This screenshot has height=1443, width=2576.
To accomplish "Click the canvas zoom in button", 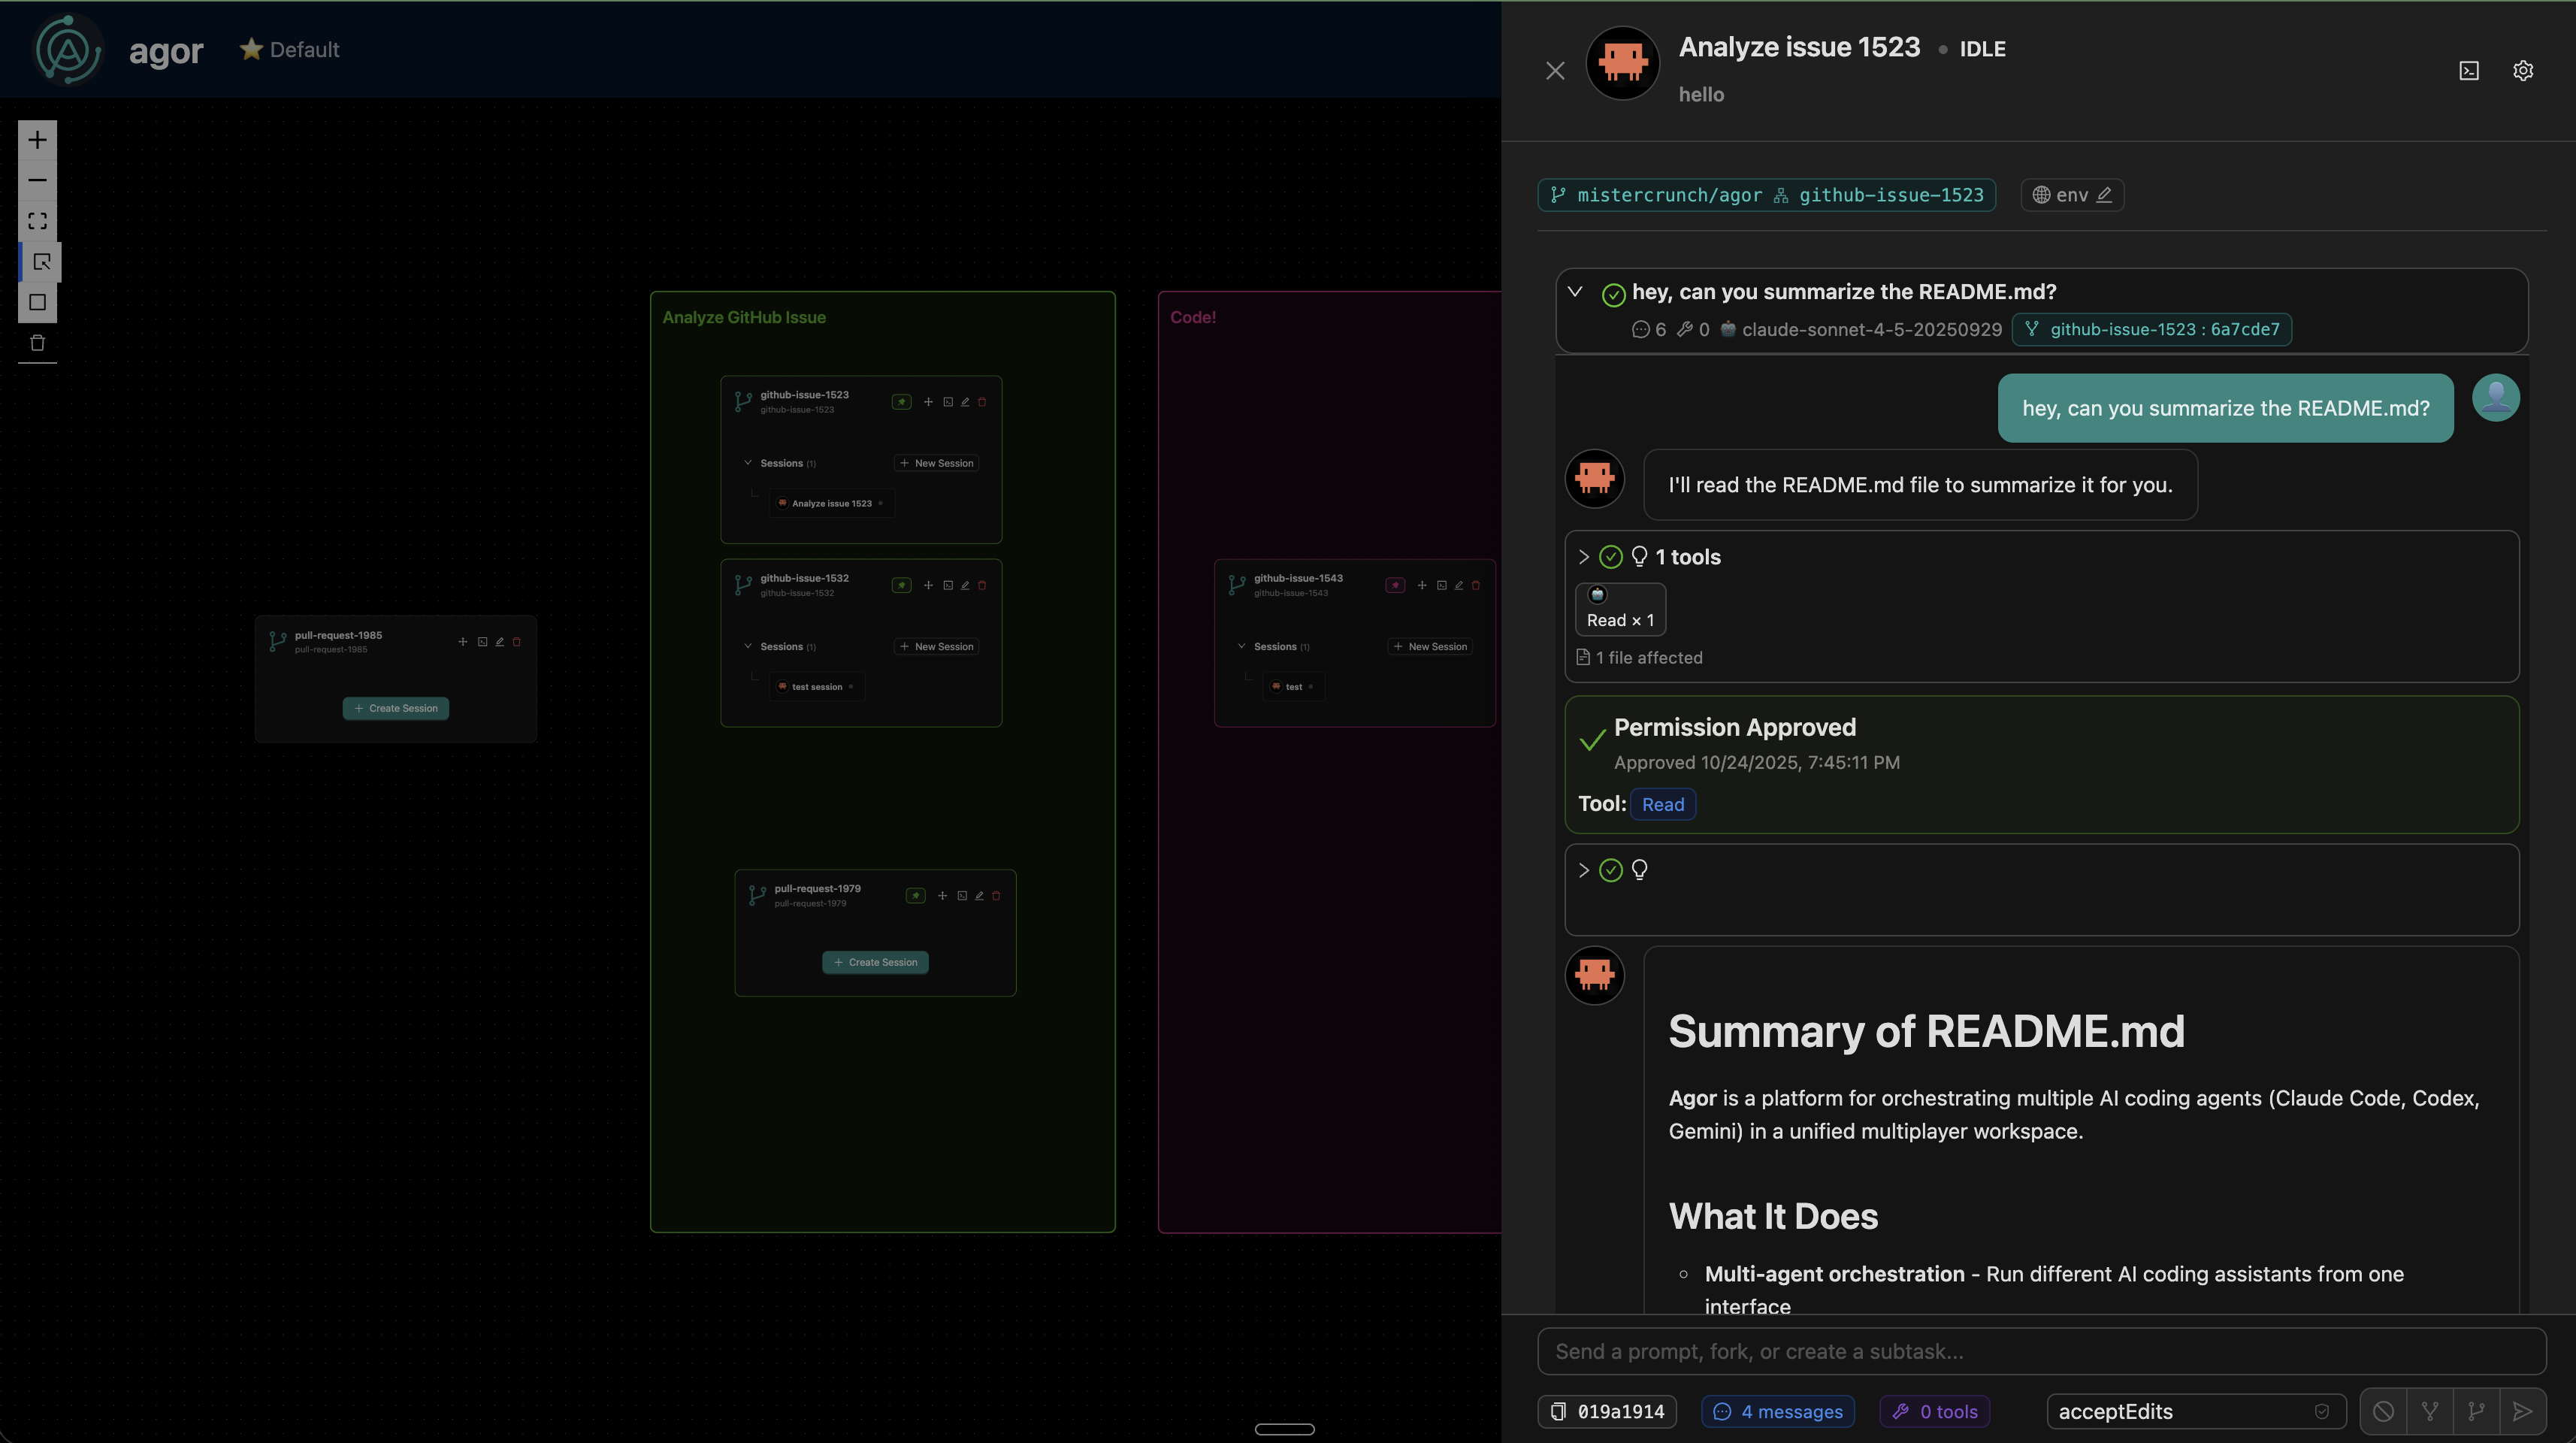I will coord(38,140).
